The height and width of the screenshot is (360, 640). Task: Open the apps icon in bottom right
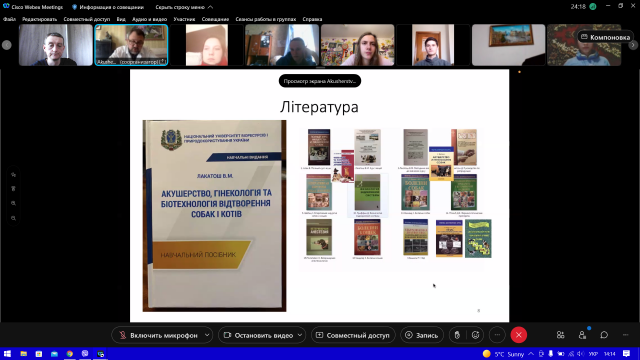[x=560, y=335]
